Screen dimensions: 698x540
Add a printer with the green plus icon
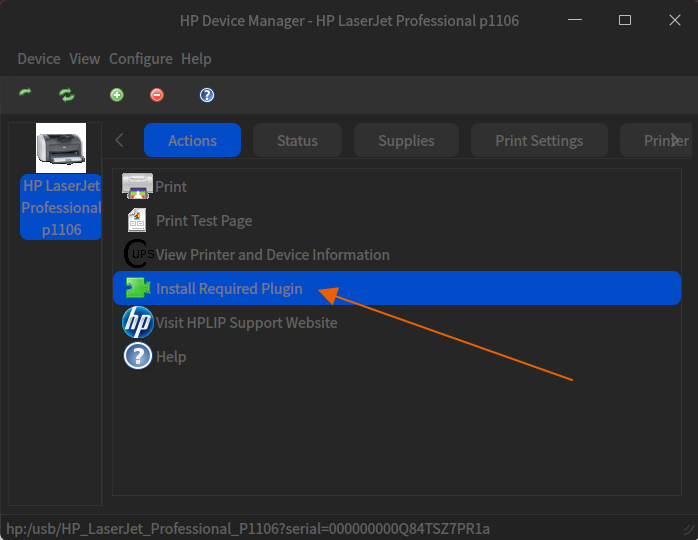point(117,95)
